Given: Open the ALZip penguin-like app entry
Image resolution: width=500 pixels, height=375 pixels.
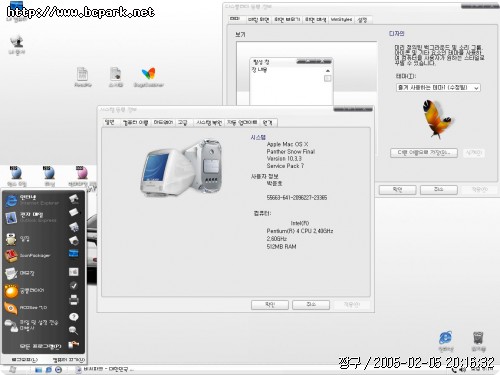Looking at the screenshot, I should [18, 239].
